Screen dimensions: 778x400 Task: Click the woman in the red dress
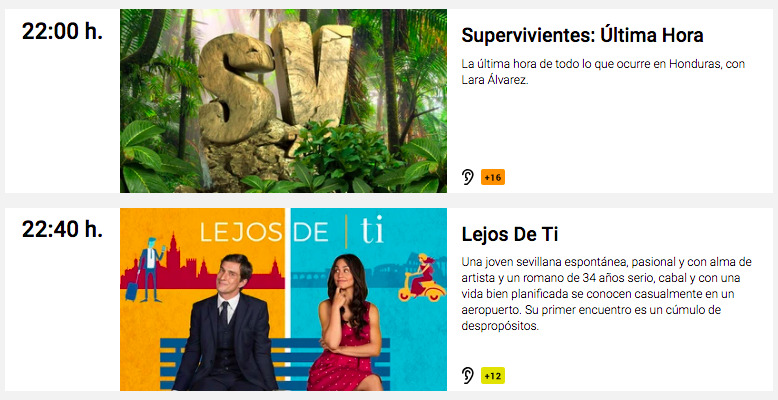pyautogui.click(x=347, y=323)
